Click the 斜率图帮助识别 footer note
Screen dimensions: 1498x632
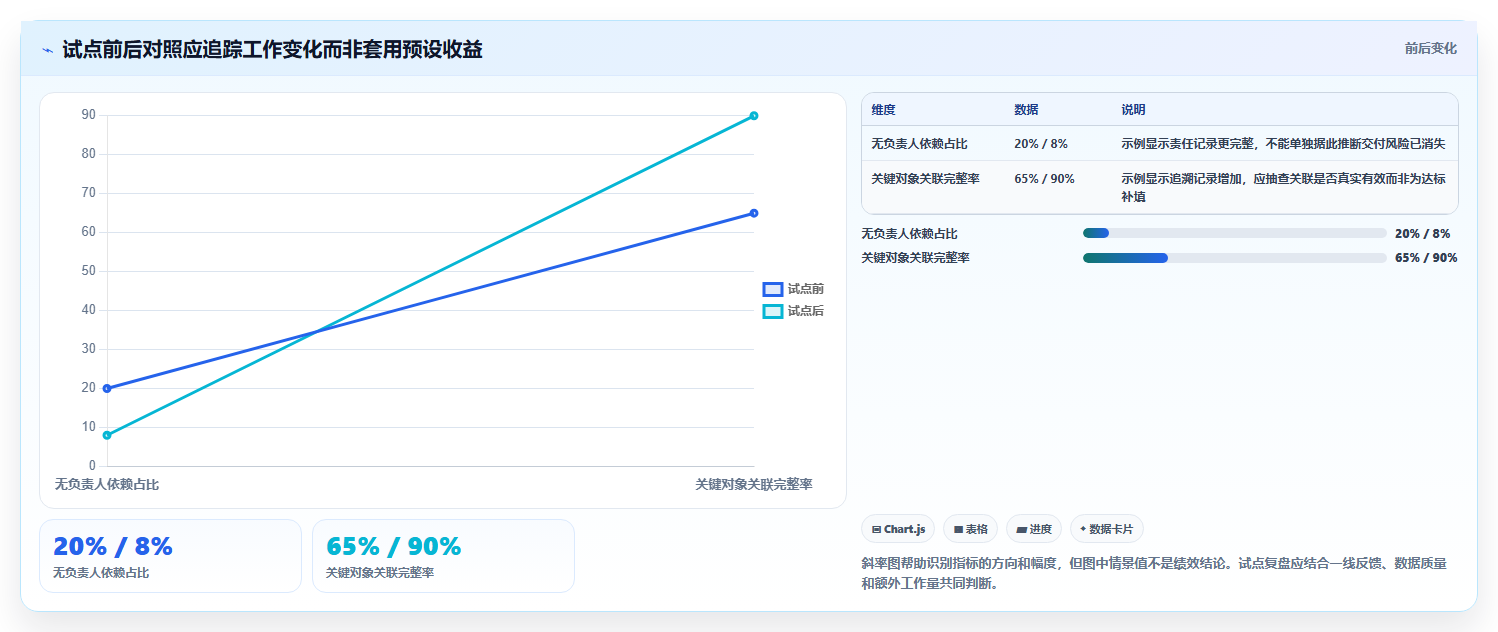coord(1154,574)
